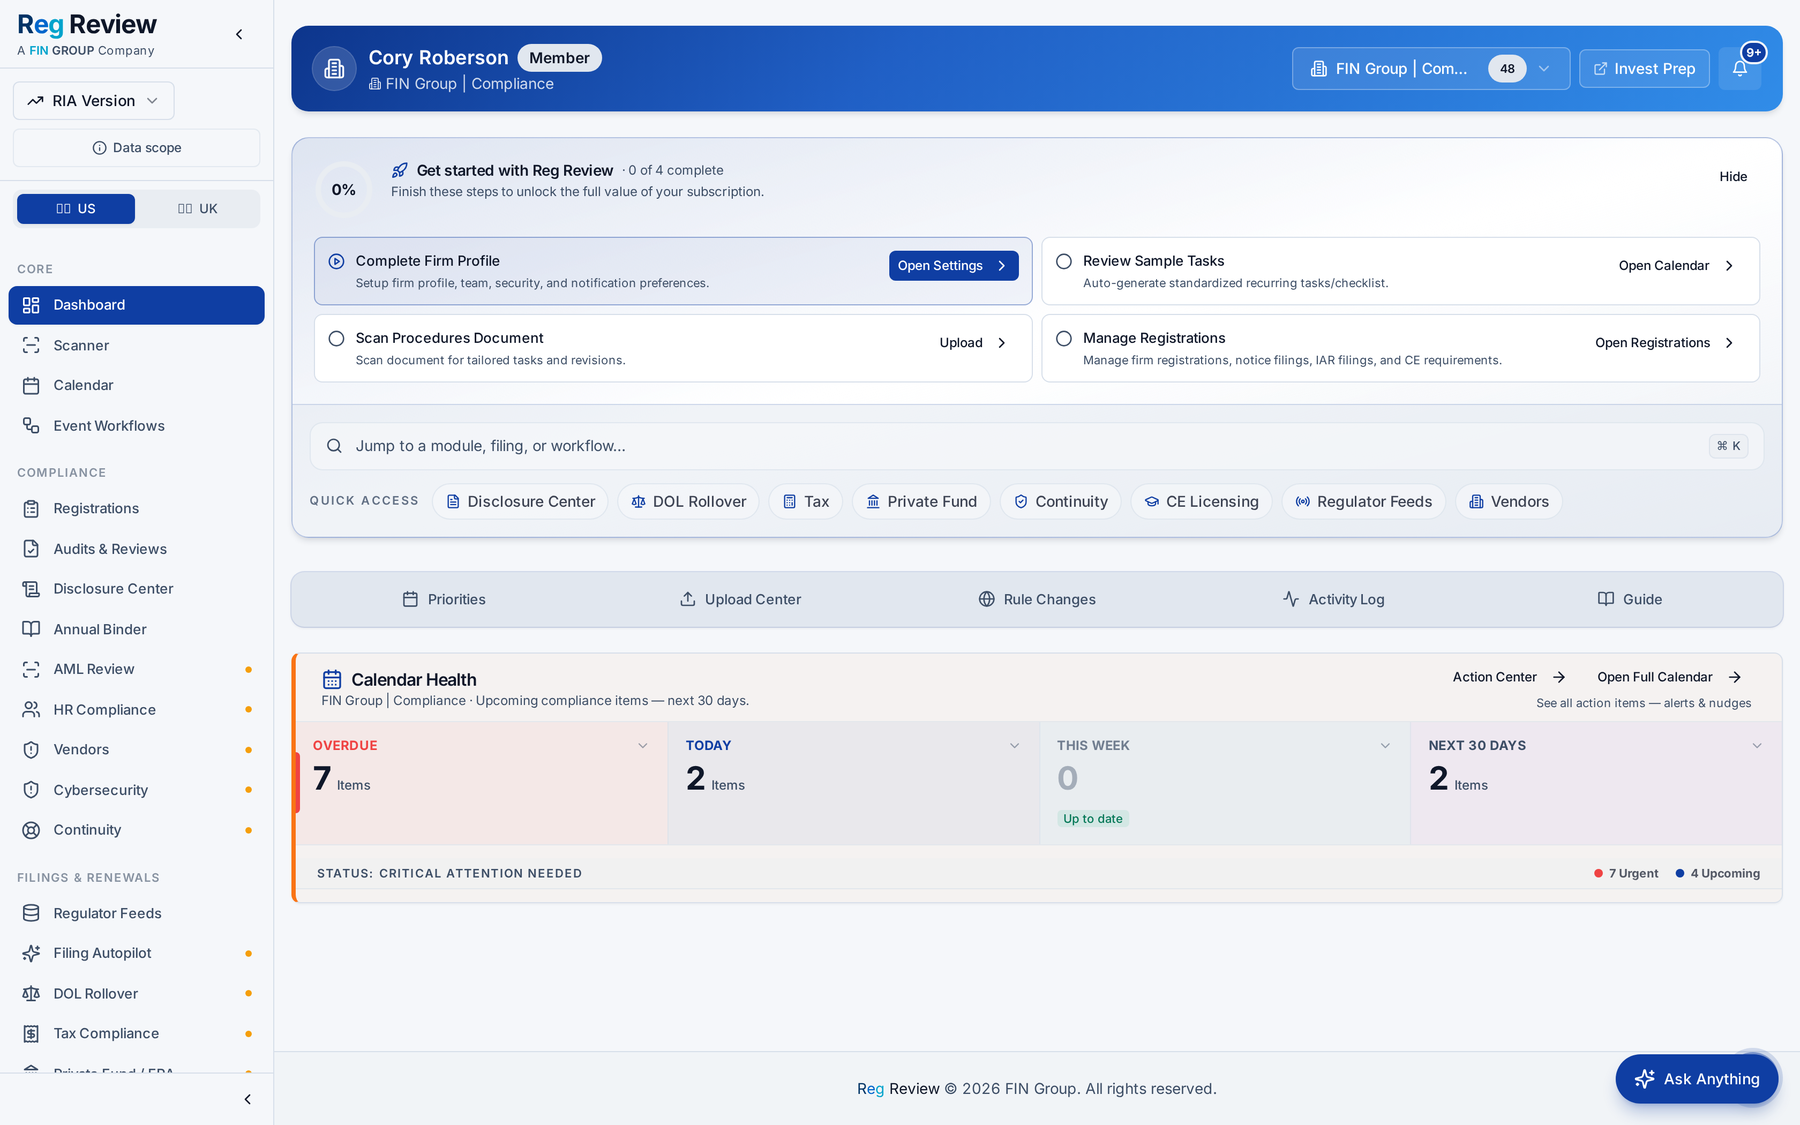This screenshot has width=1800, height=1125.
Task: Select the Complete Firm Profile step indicator
Action: pyautogui.click(x=336, y=261)
